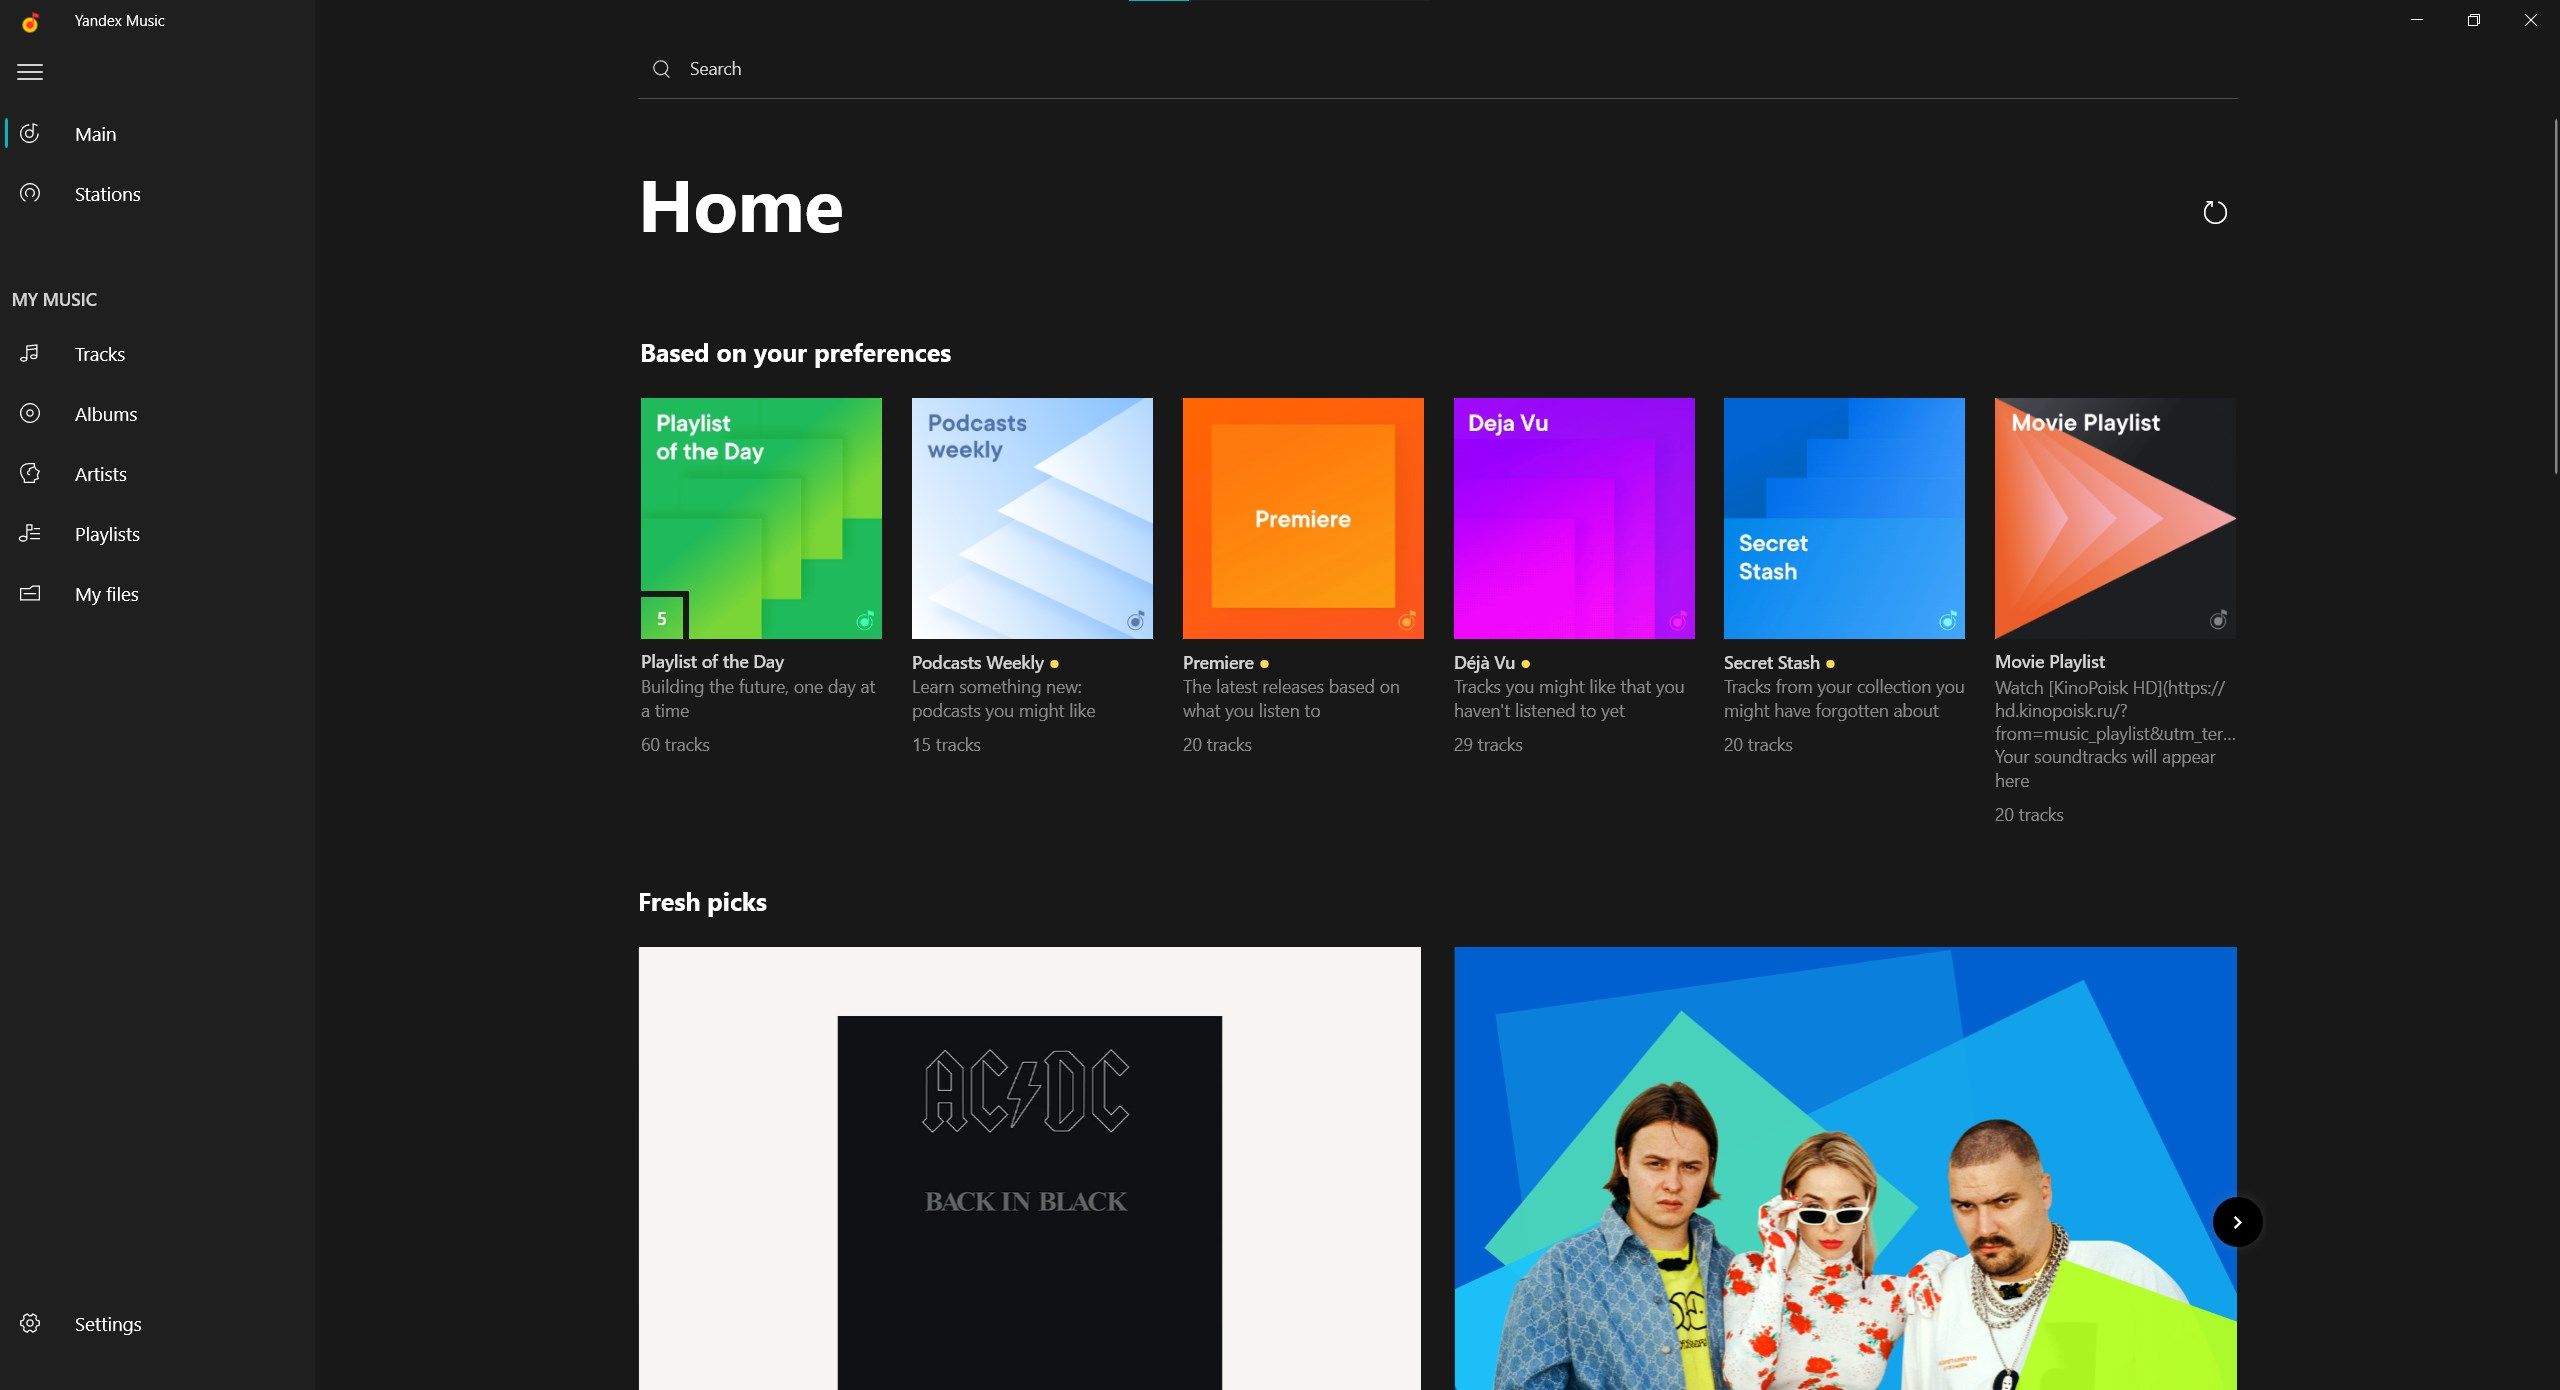
Task: Open Playlist of the Day cover
Action: pyautogui.click(x=761, y=518)
